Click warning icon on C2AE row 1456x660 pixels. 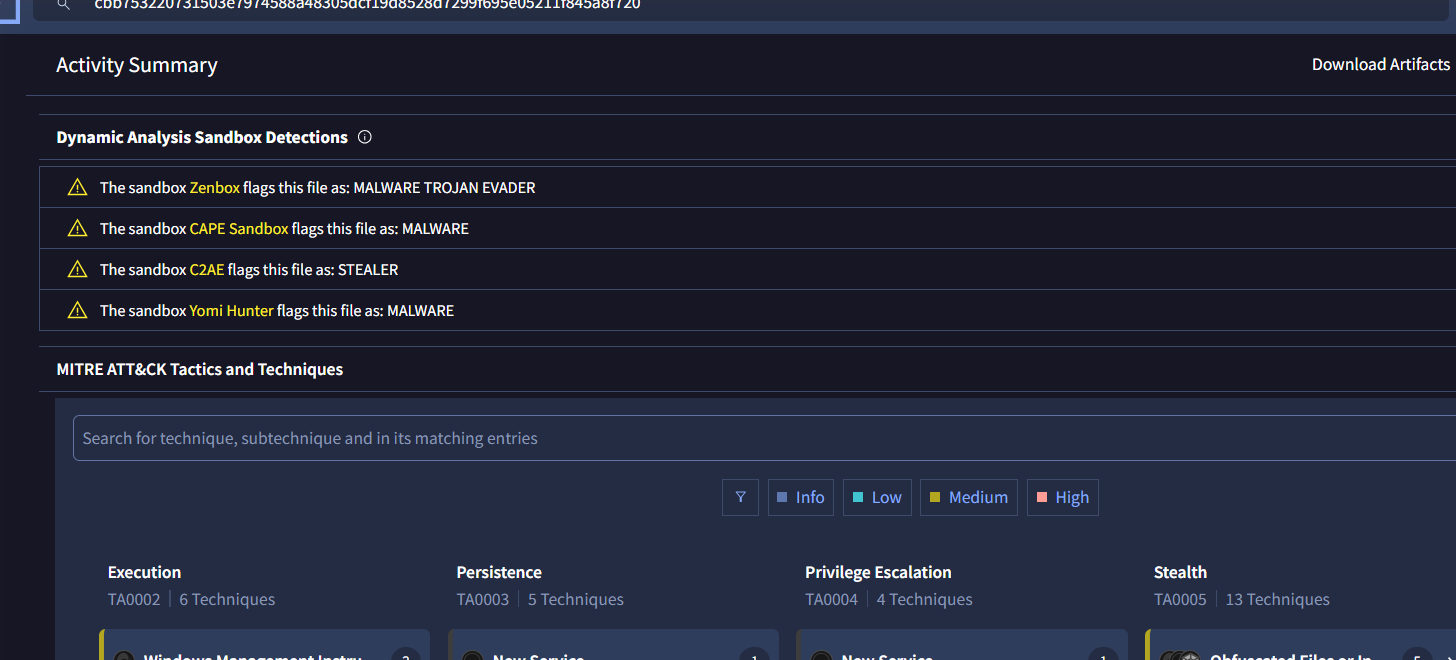pyautogui.click(x=77, y=269)
